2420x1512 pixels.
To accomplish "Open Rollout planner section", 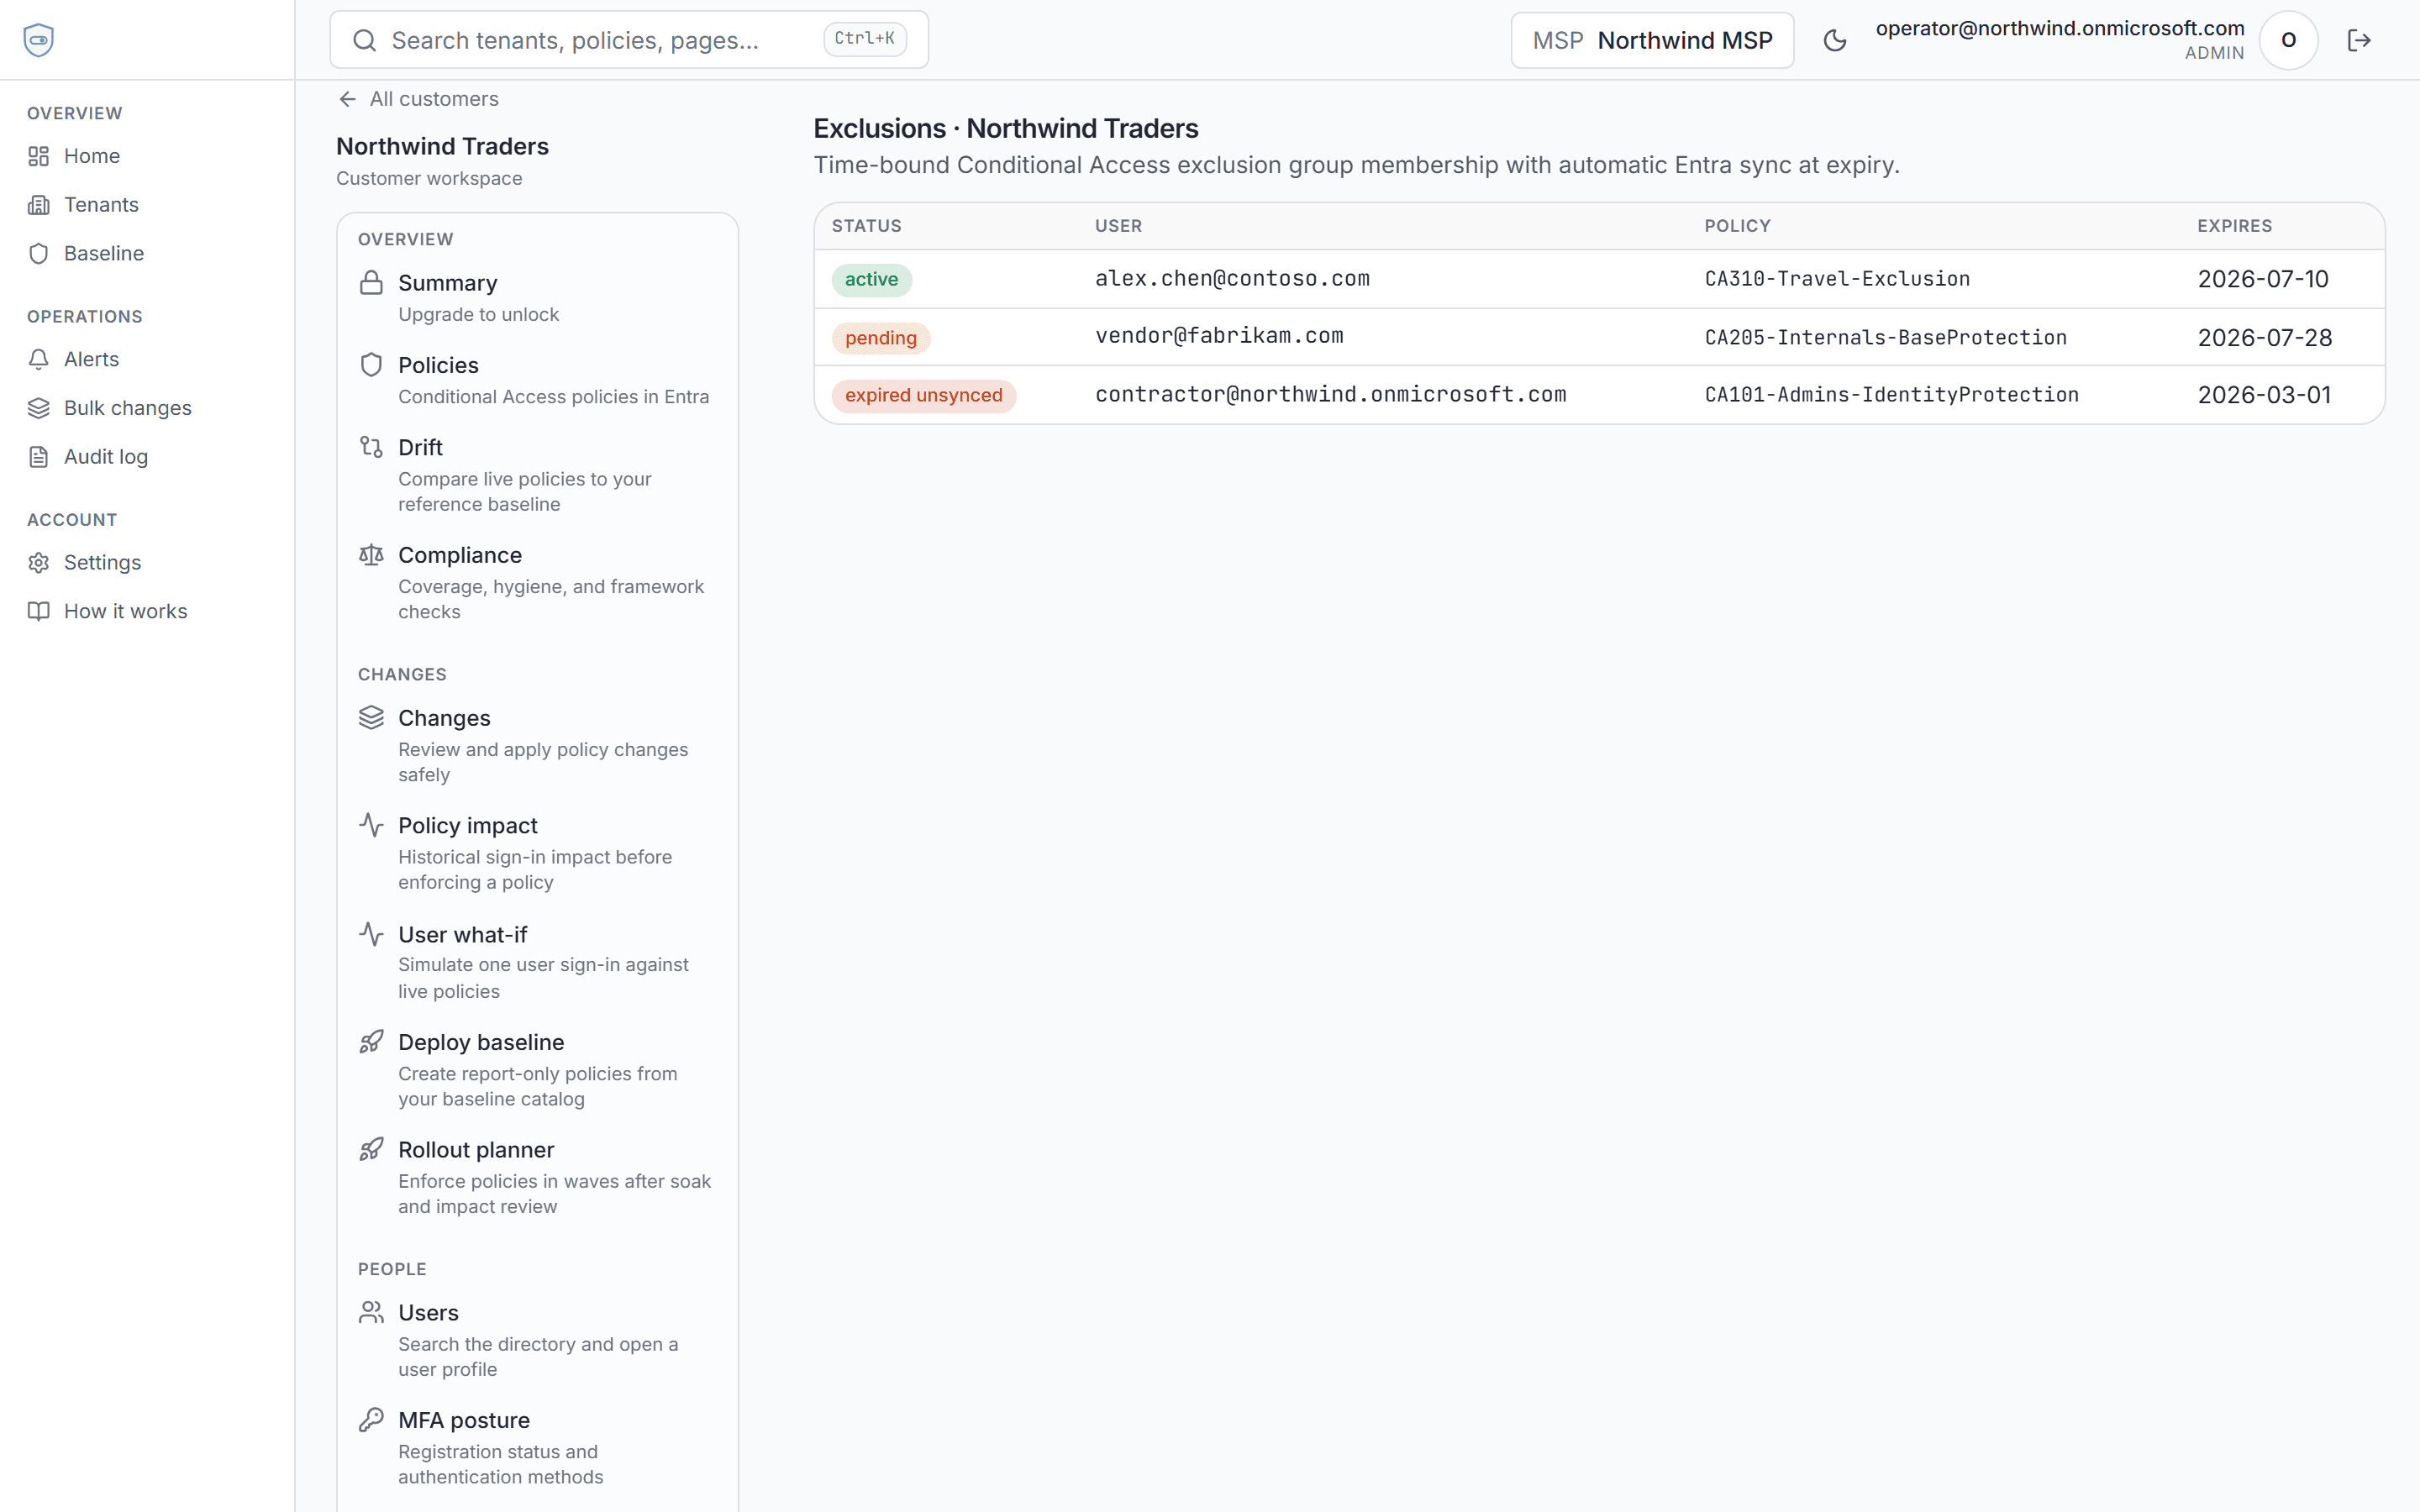I will point(538,1178).
